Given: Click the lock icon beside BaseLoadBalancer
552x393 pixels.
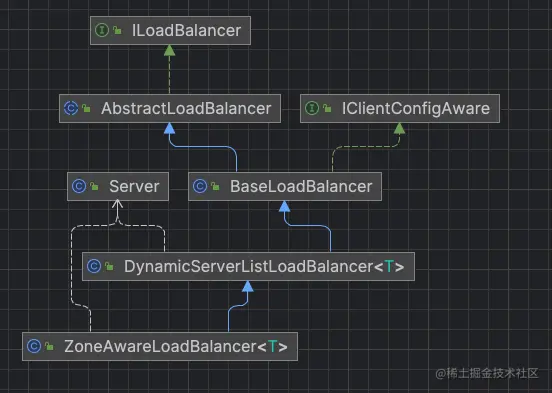Looking at the screenshot, I should (x=215, y=187).
